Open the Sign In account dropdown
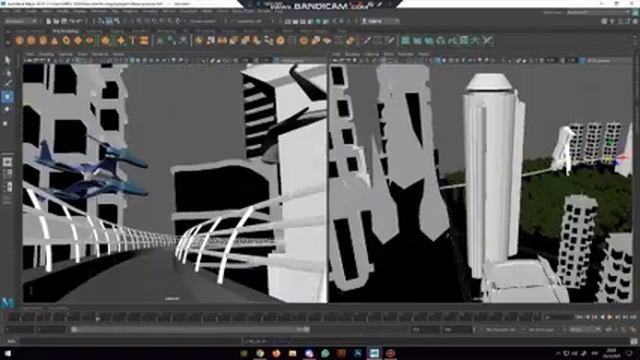Screen dimensions: 640x360 coord(380,21)
